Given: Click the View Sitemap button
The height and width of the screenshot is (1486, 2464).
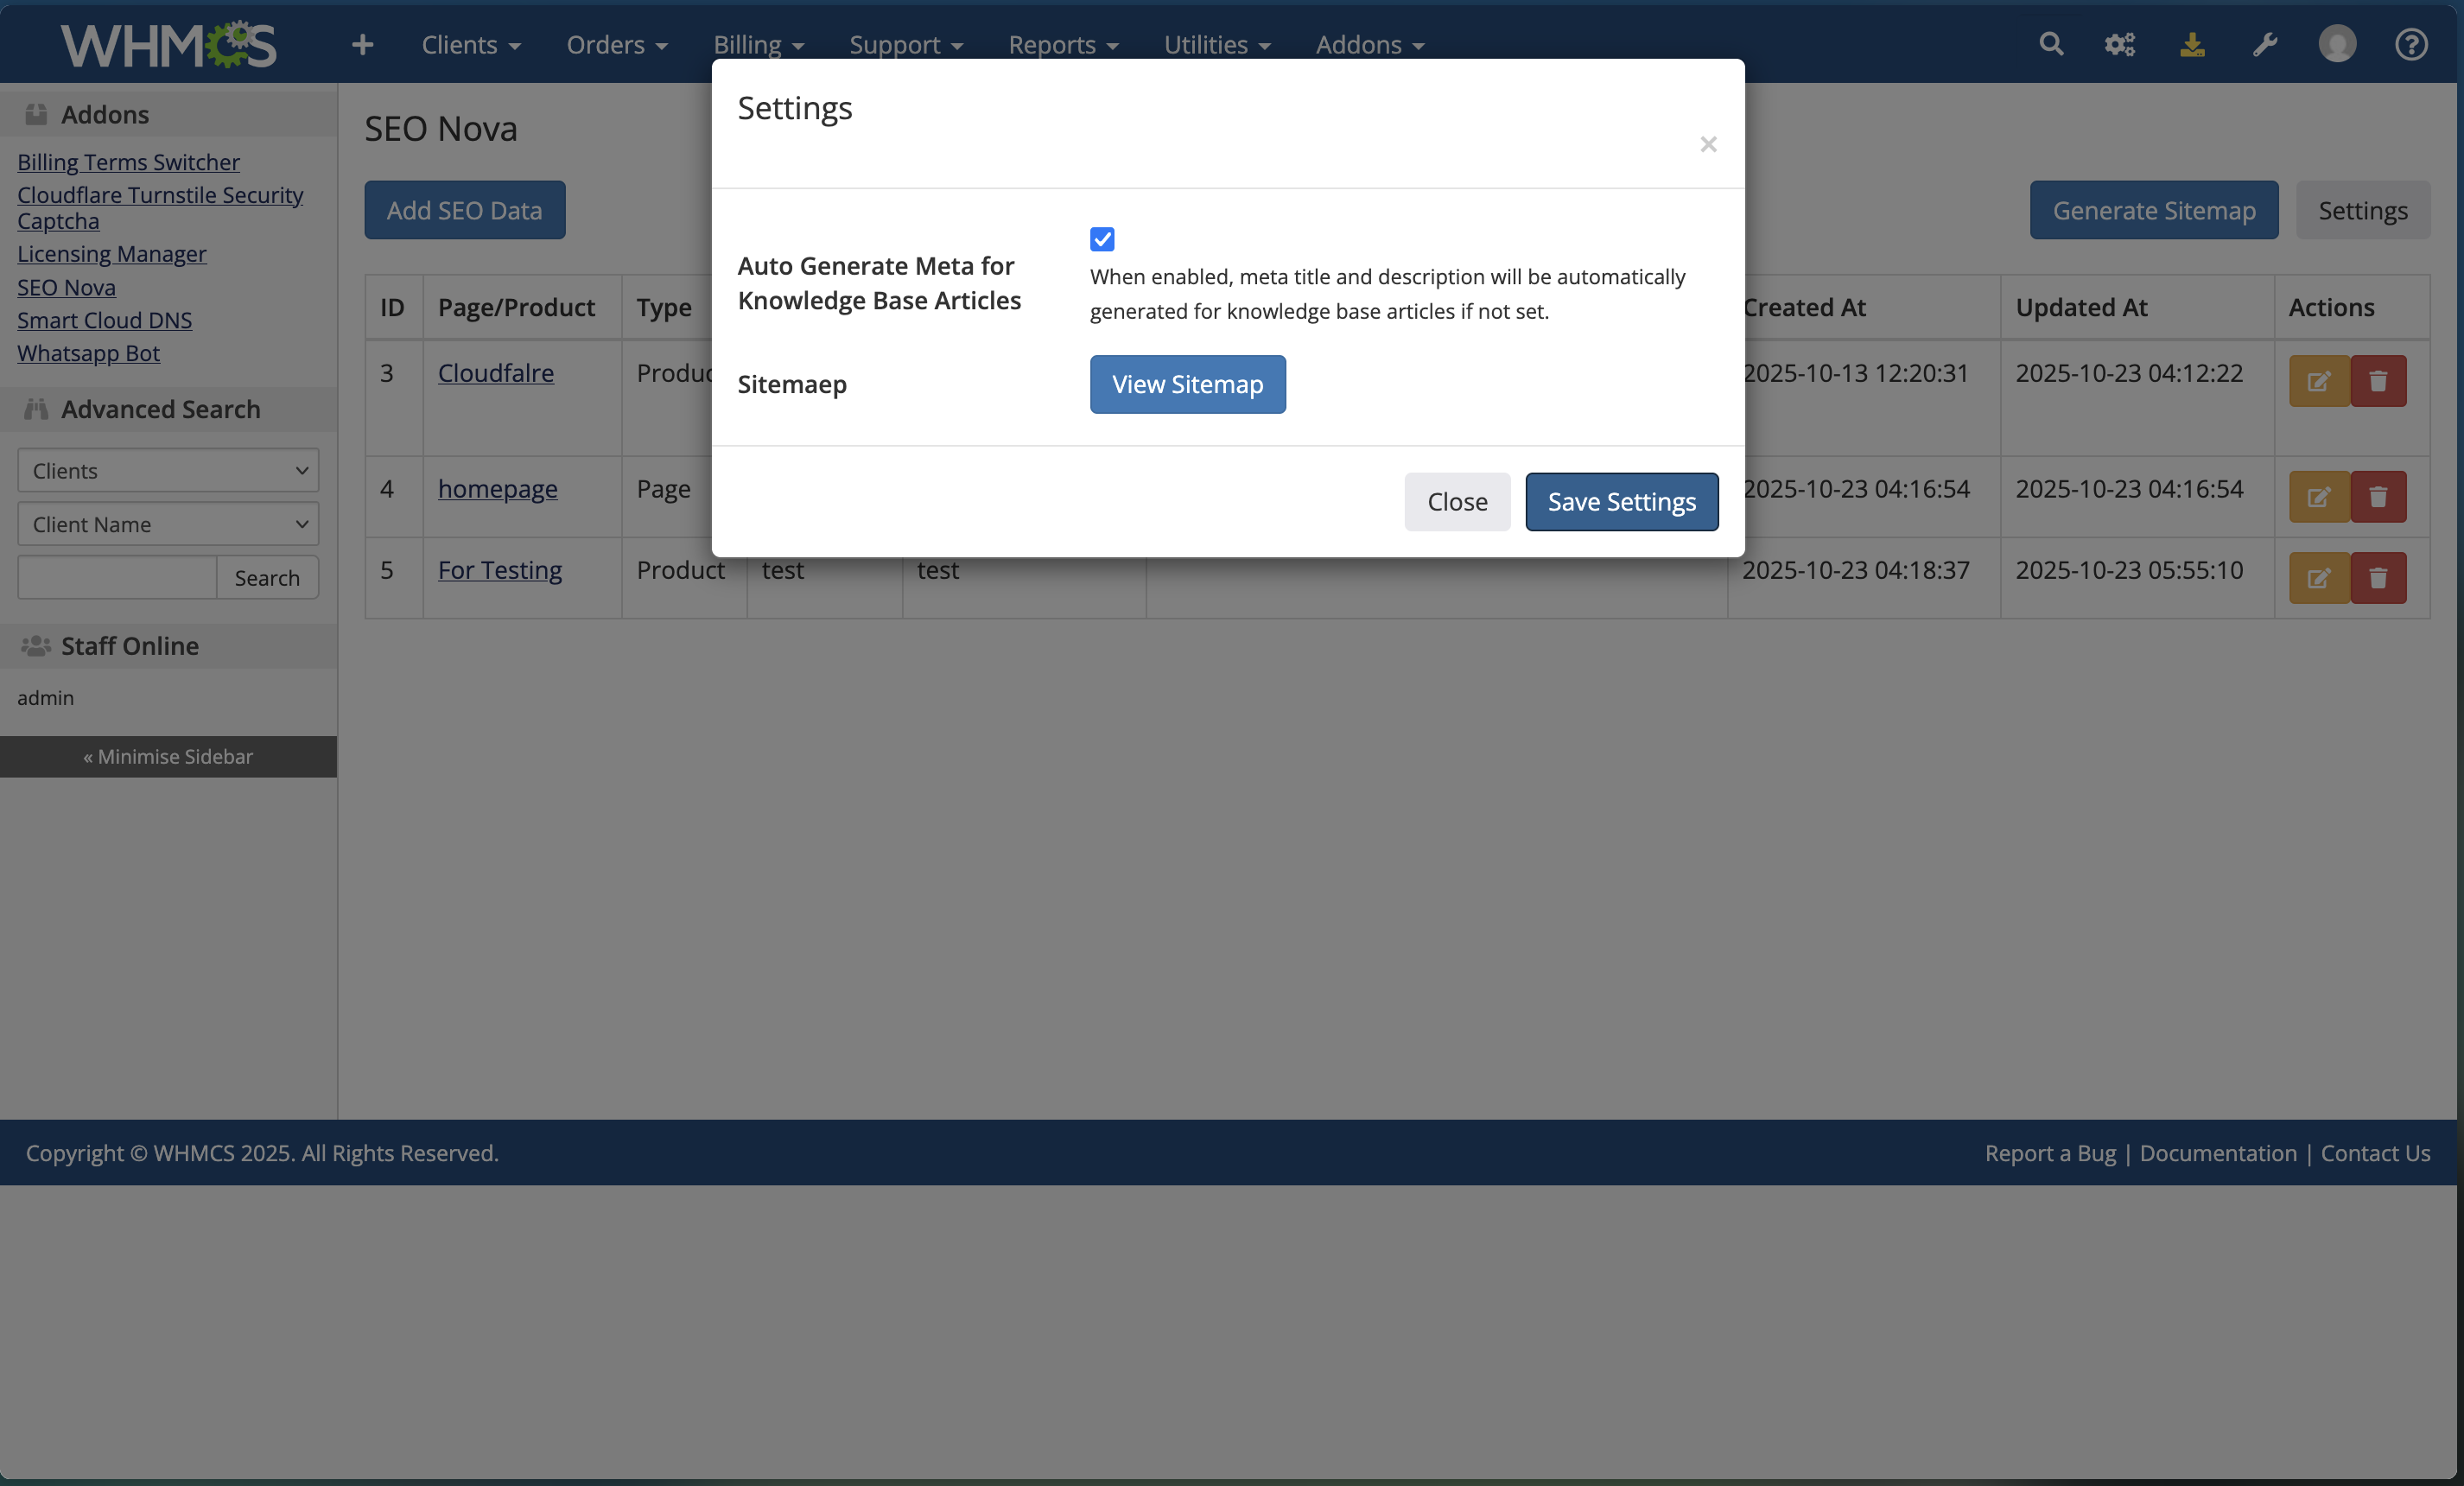Looking at the screenshot, I should 1187,384.
